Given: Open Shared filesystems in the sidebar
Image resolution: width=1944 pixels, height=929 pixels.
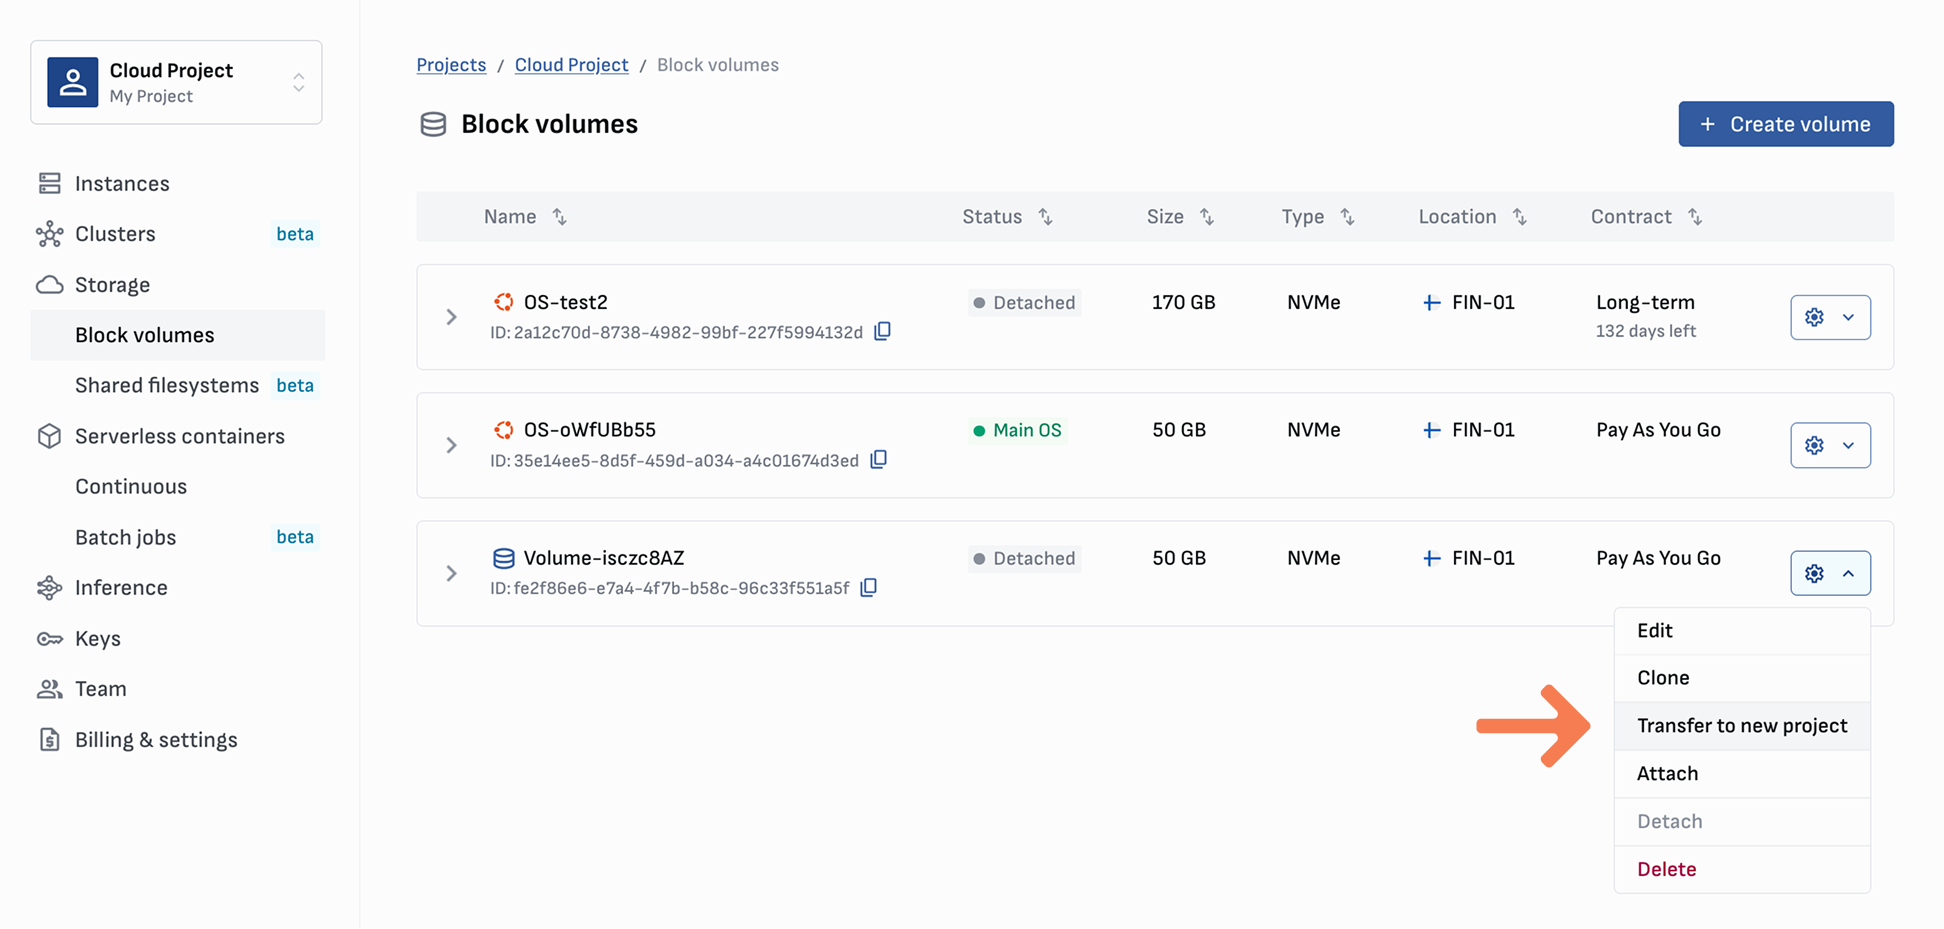Looking at the screenshot, I should (x=167, y=385).
